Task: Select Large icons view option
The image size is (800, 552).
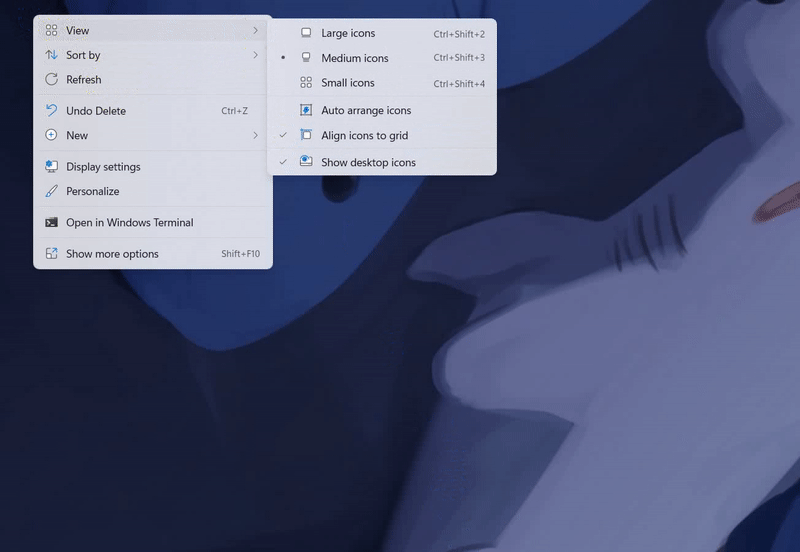Action: point(382,33)
